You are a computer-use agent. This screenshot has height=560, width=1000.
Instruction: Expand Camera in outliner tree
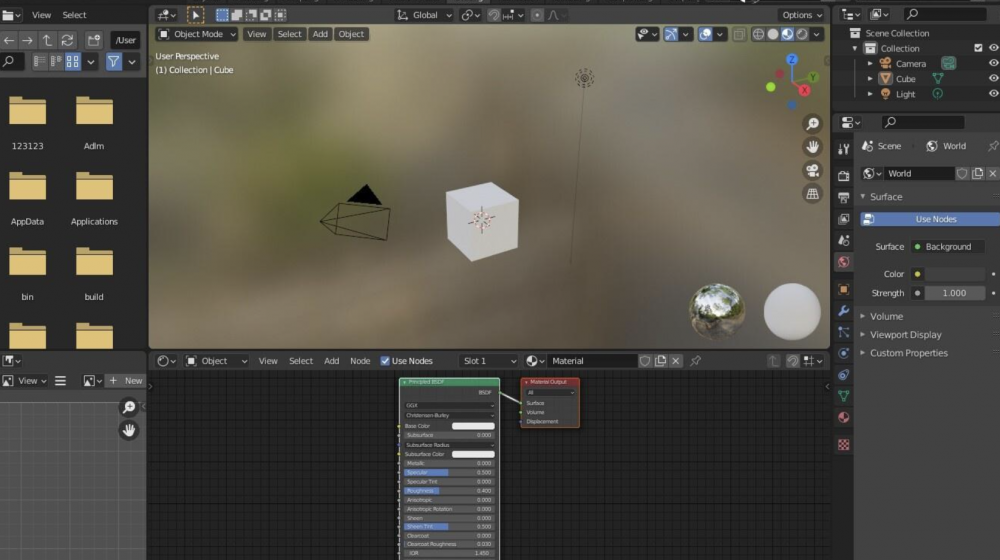click(x=870, y=63)
